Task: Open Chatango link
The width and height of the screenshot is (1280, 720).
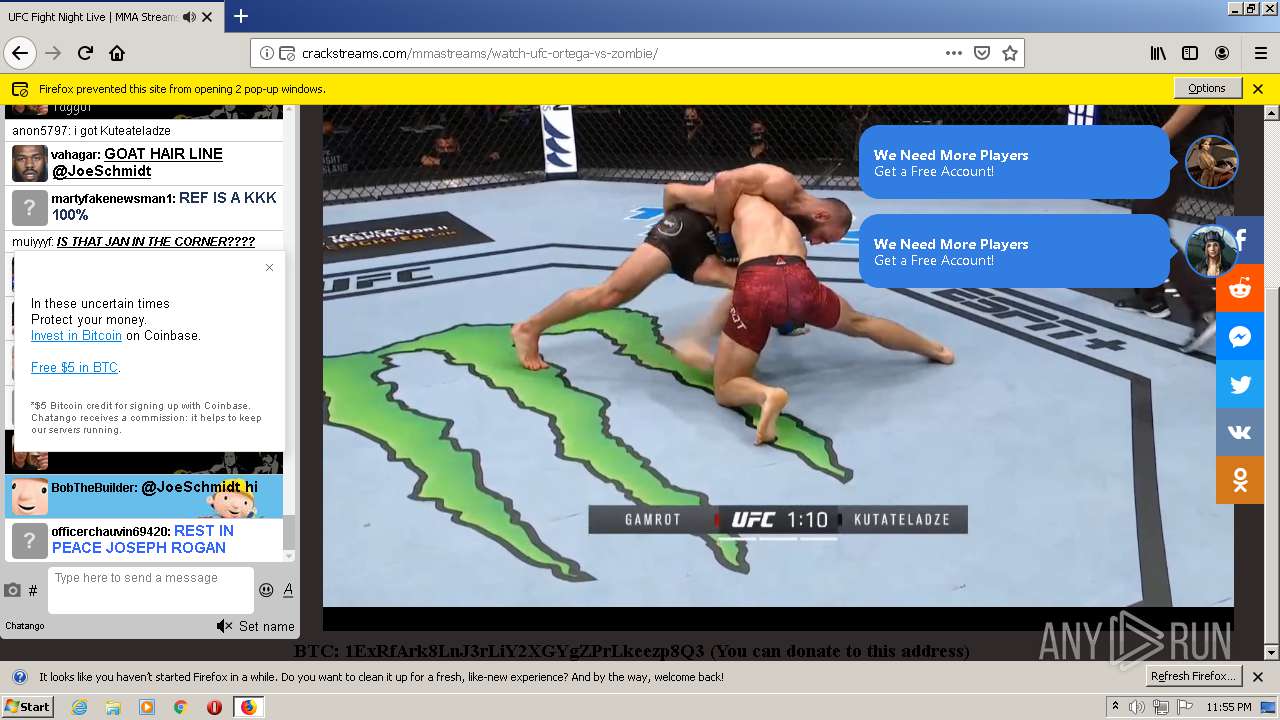Action: pyautogui.click(x=25, y=626)
